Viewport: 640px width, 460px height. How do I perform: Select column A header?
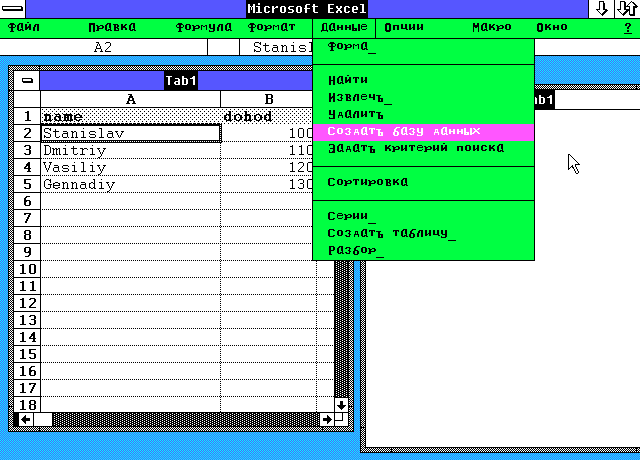coord(131,99)
